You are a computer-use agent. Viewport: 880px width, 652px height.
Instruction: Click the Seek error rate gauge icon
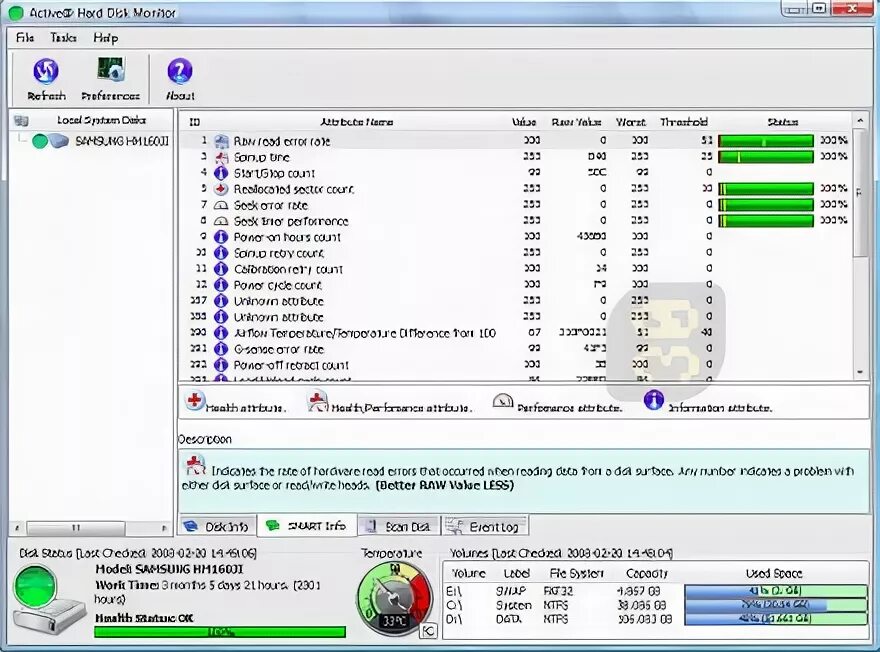[x=222, y=205]
